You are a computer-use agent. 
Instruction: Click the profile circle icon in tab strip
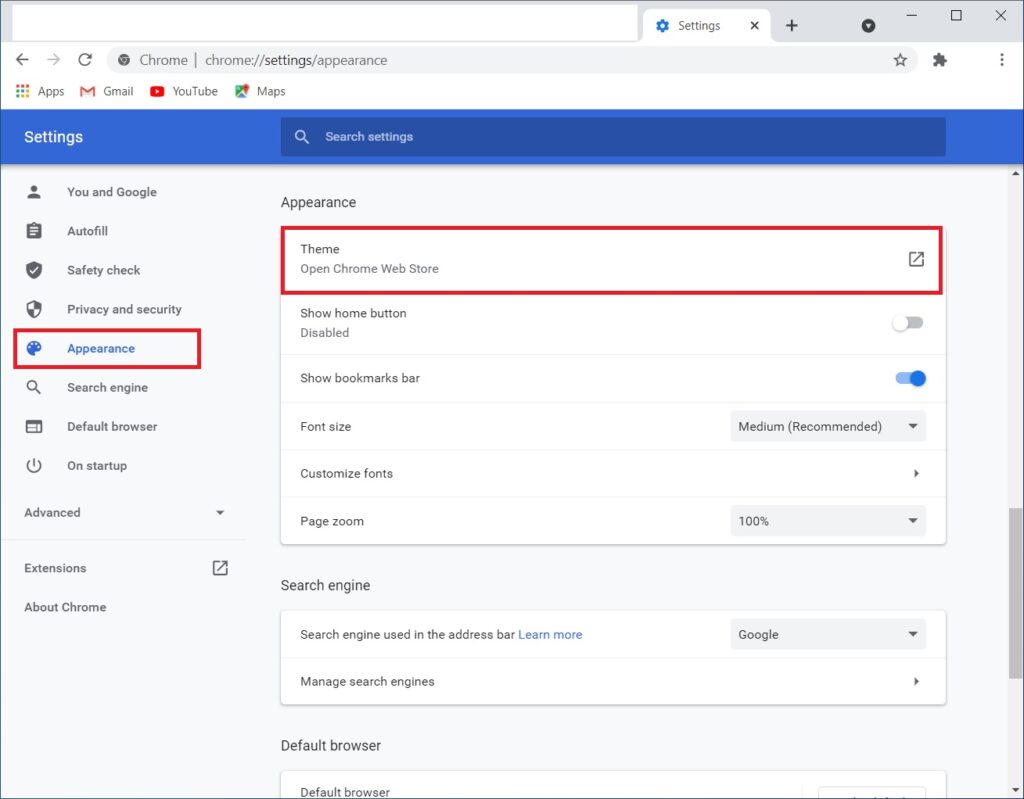tap(868, 25)
